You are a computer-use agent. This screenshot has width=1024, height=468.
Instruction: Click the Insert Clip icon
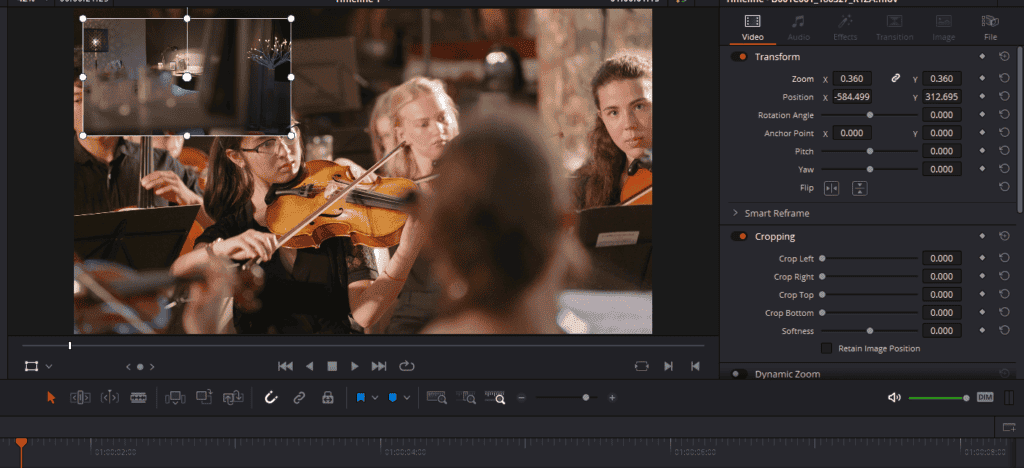click(175, 398)
